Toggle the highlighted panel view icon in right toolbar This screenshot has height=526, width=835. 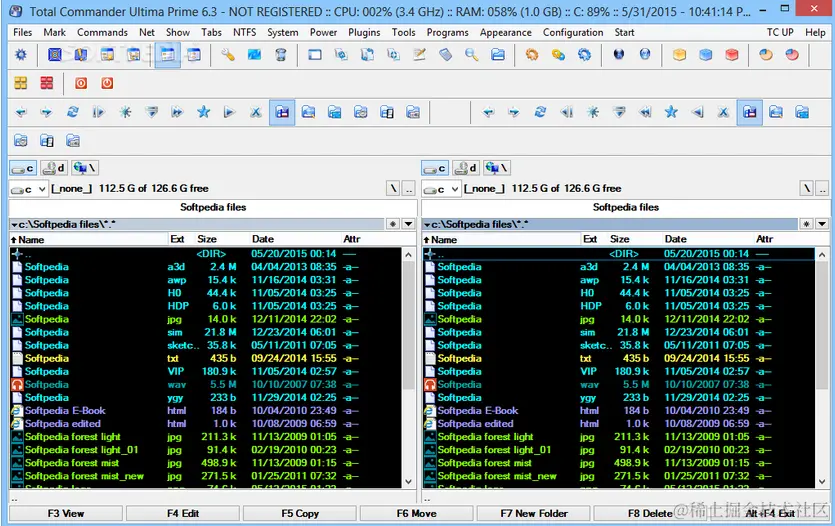point(750,112)
